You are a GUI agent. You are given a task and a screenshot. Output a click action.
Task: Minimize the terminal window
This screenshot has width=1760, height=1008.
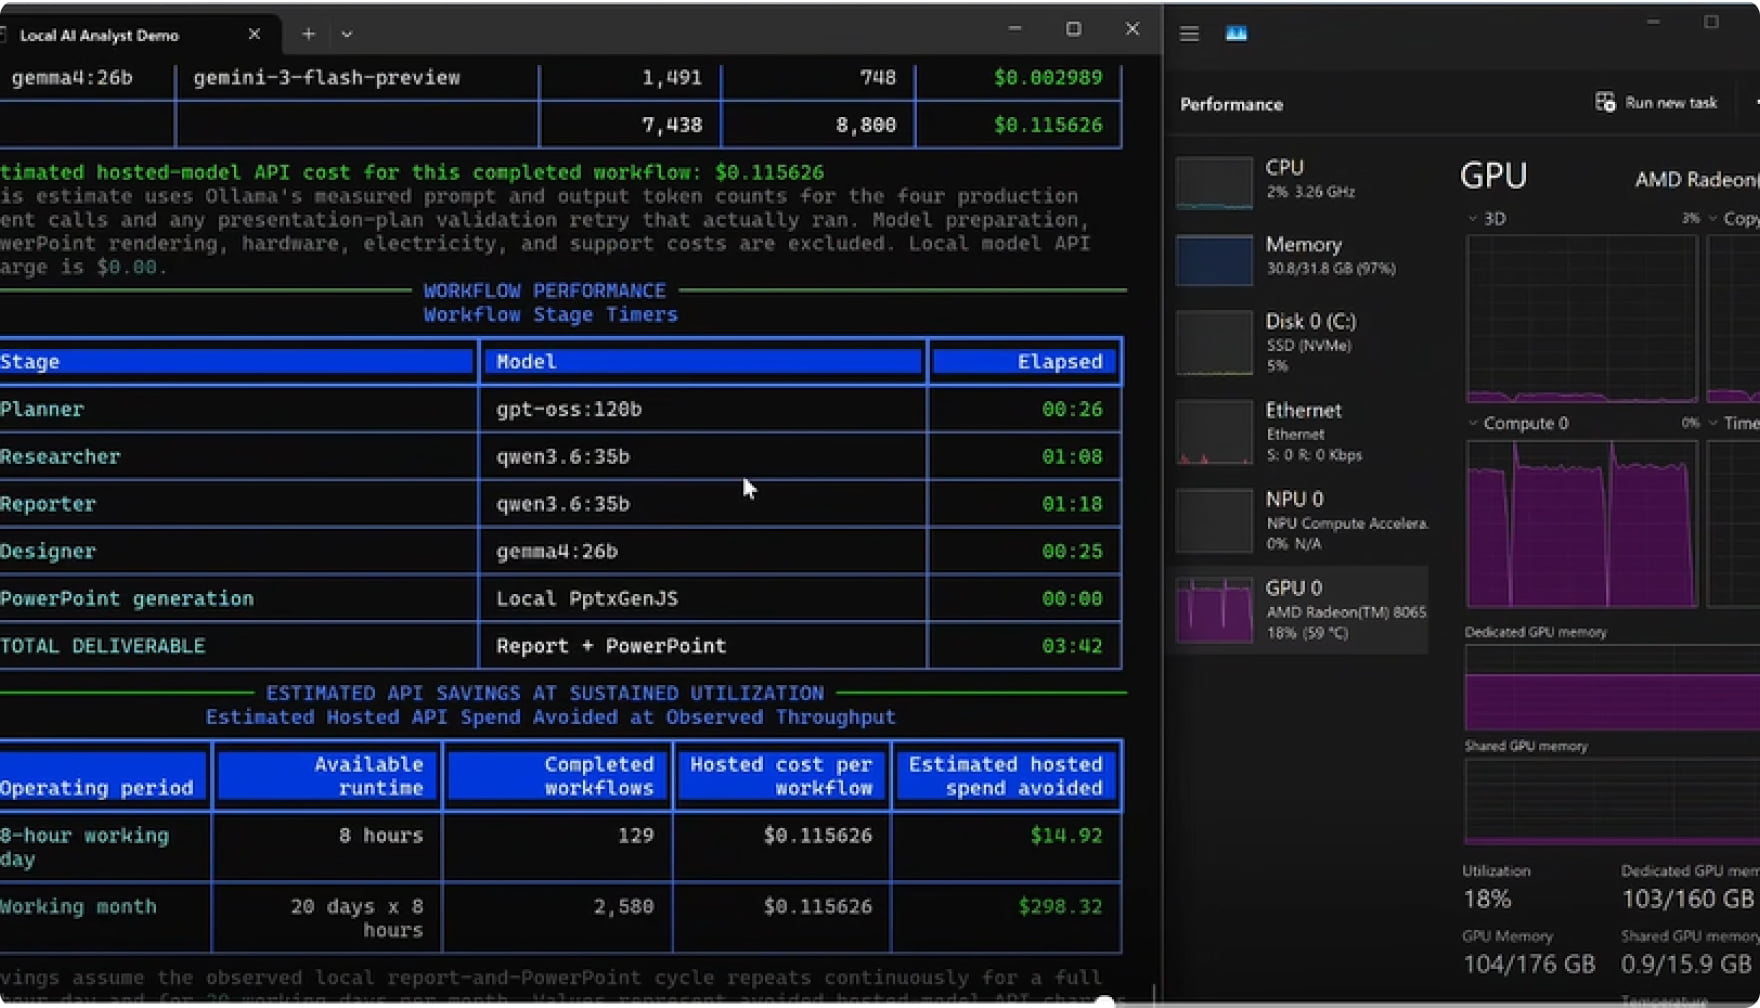1015,29
